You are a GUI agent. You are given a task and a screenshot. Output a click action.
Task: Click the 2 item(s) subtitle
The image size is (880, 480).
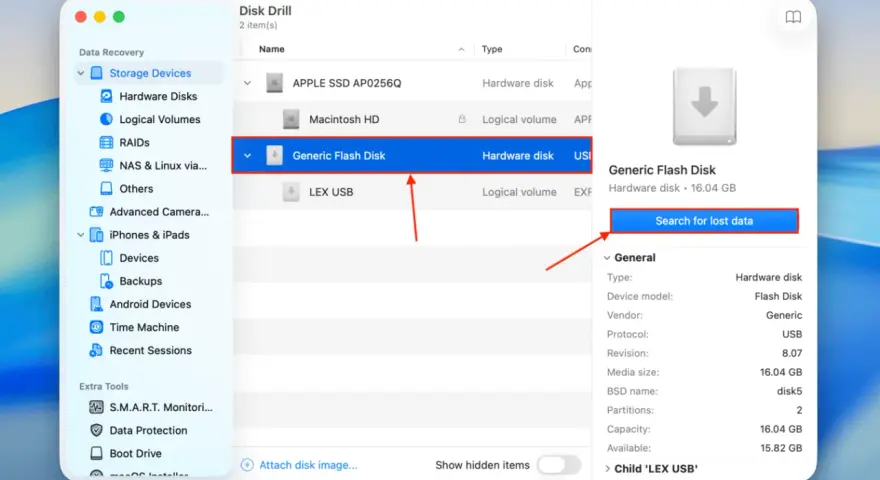258,25
